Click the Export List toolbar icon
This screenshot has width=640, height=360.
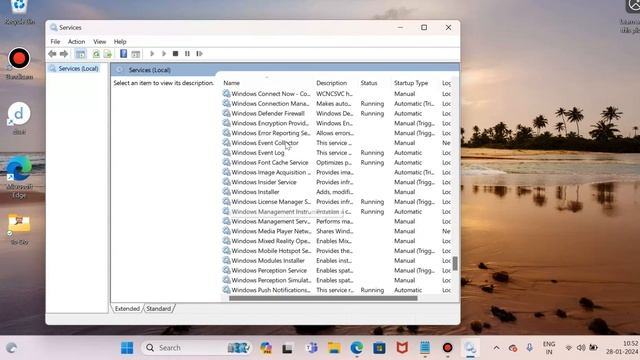(107, 54)
